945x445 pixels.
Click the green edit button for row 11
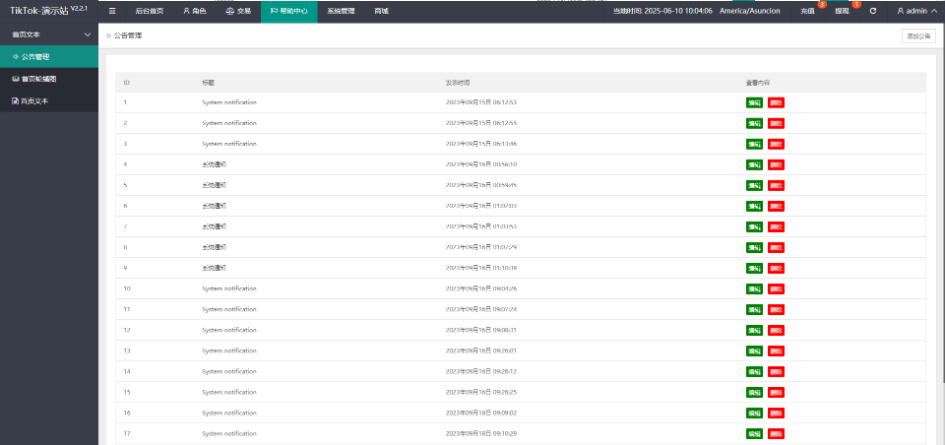click(x=754, y=309)
